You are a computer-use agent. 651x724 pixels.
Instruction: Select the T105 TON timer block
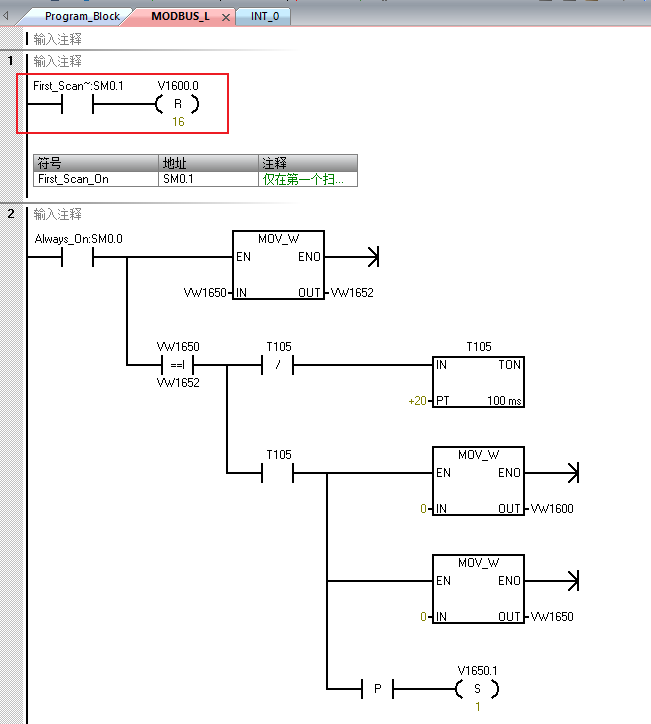tap(478, 382)
